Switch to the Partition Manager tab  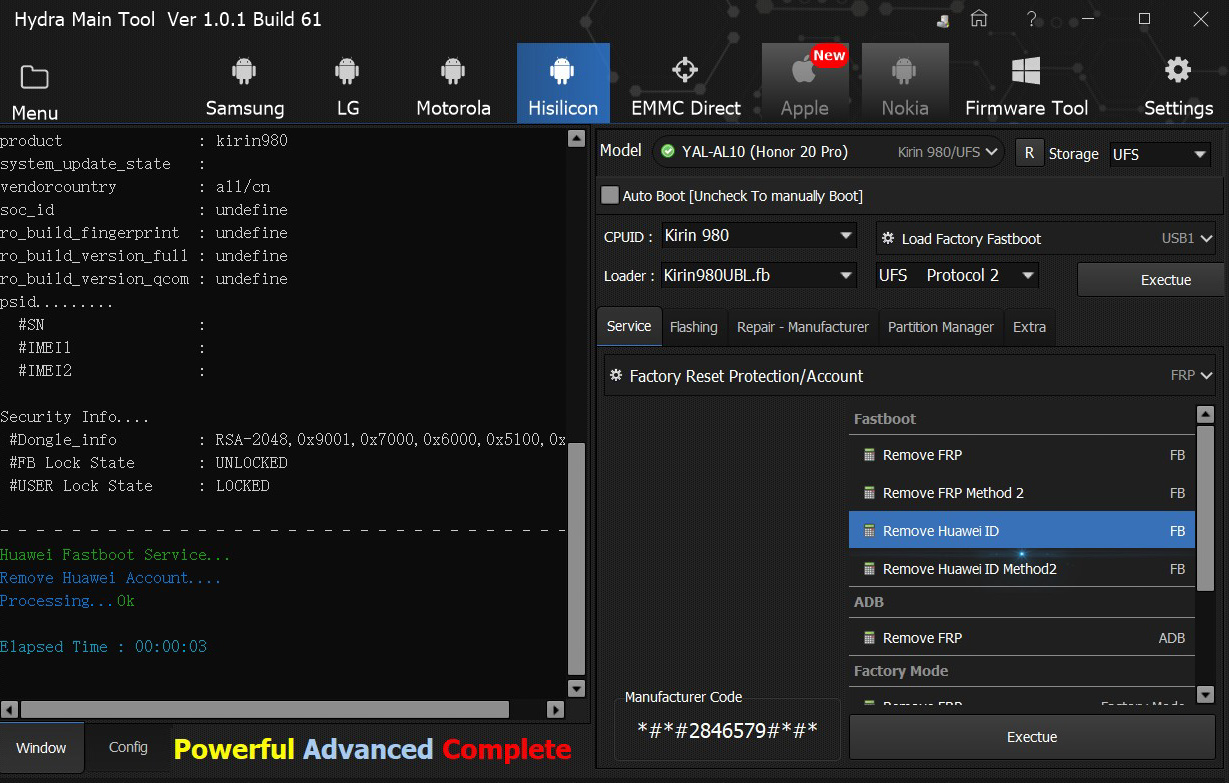click(940, 327)
